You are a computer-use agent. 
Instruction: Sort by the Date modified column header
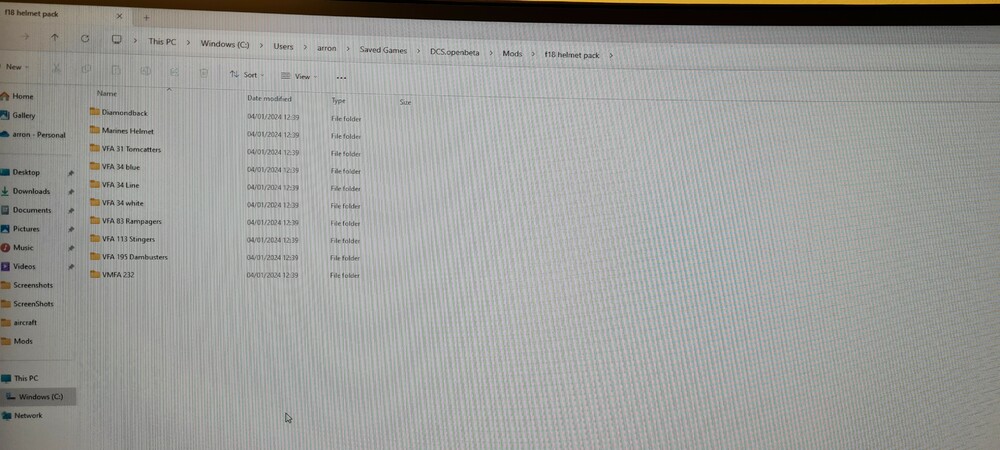pyautogui.click(x=269, y=99)
